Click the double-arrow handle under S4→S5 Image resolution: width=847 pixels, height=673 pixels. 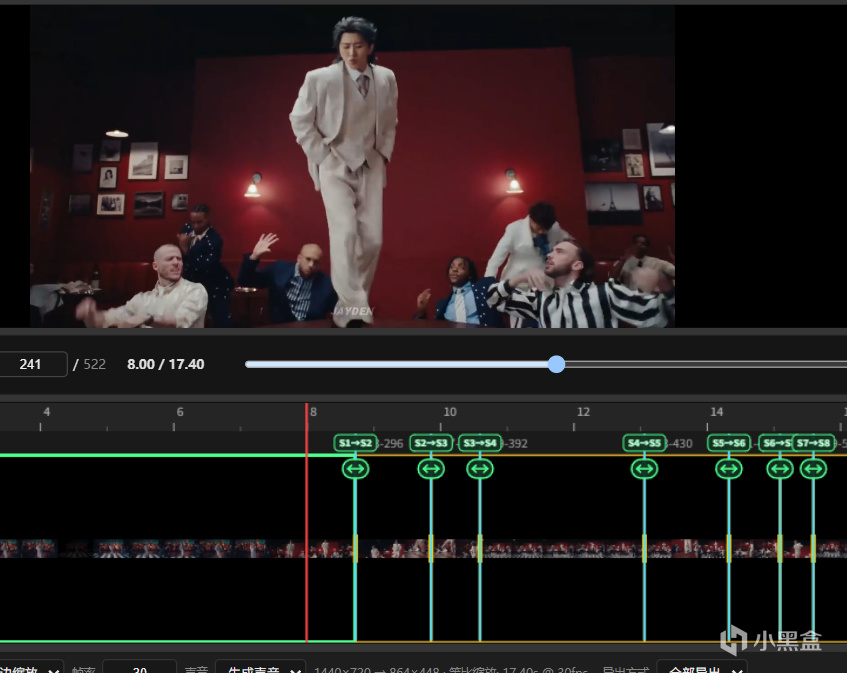[x=644, y=469]
